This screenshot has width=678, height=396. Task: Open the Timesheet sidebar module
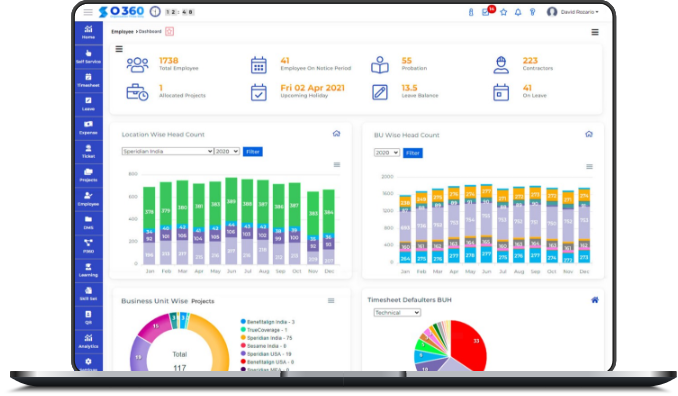click(89, 80)
